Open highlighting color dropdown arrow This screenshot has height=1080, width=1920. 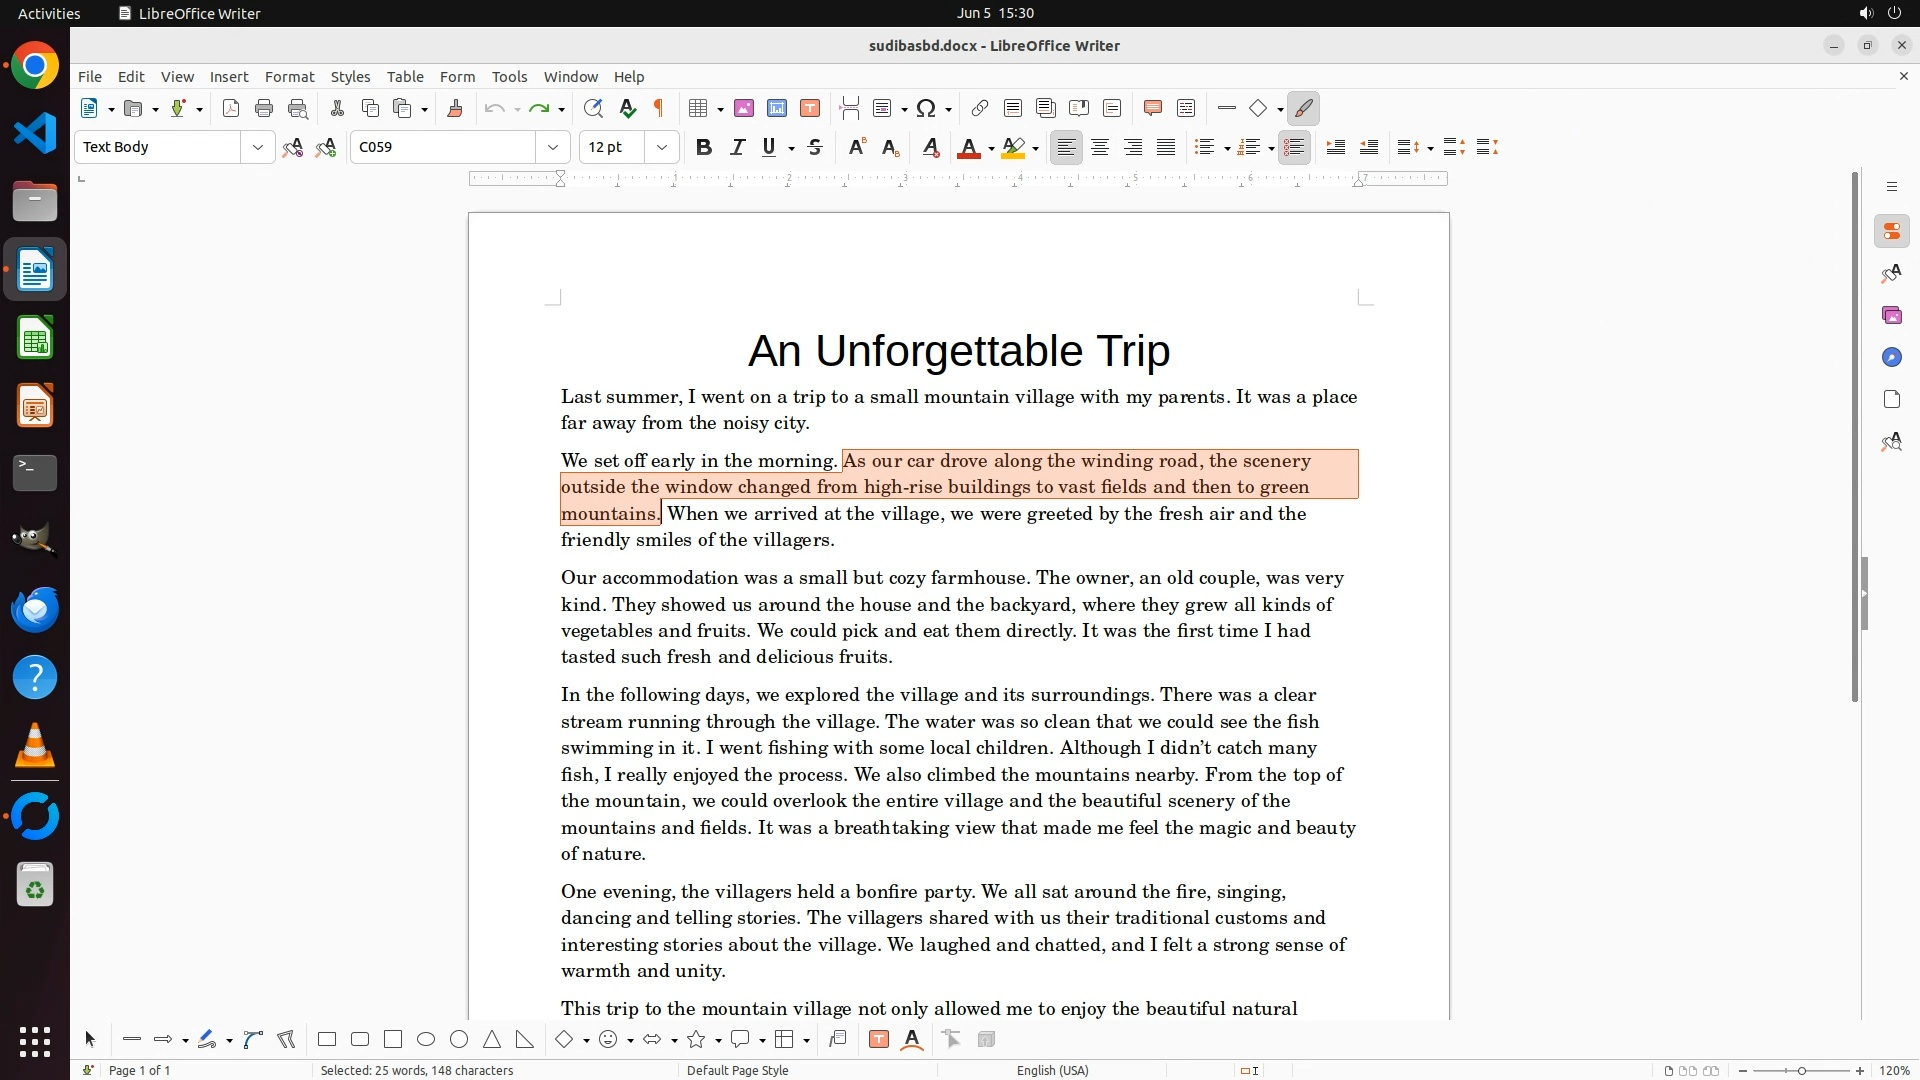coord(1036,149)
